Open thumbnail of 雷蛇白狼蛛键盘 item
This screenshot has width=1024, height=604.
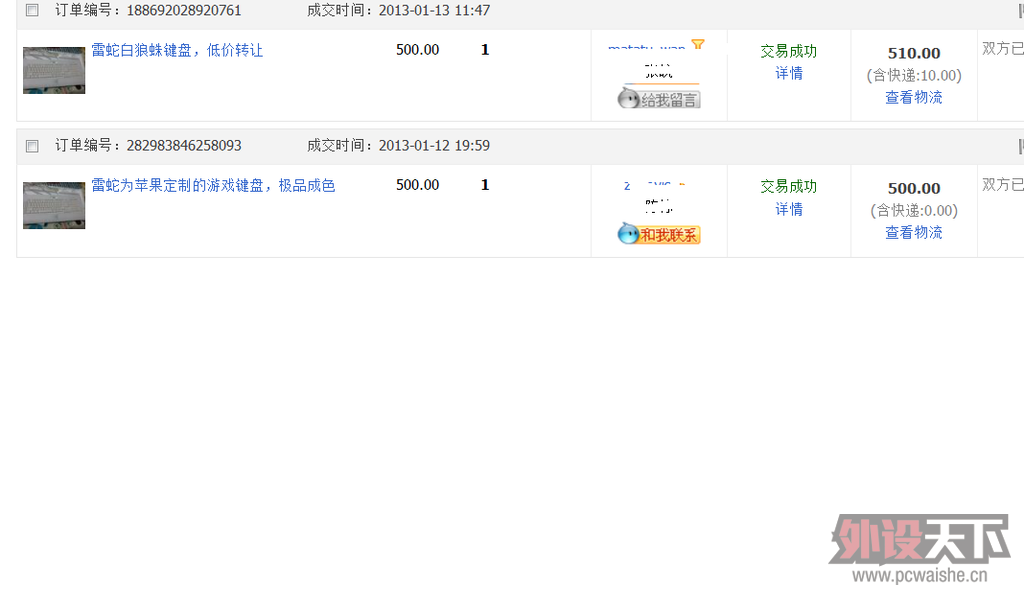pos(54,70)
